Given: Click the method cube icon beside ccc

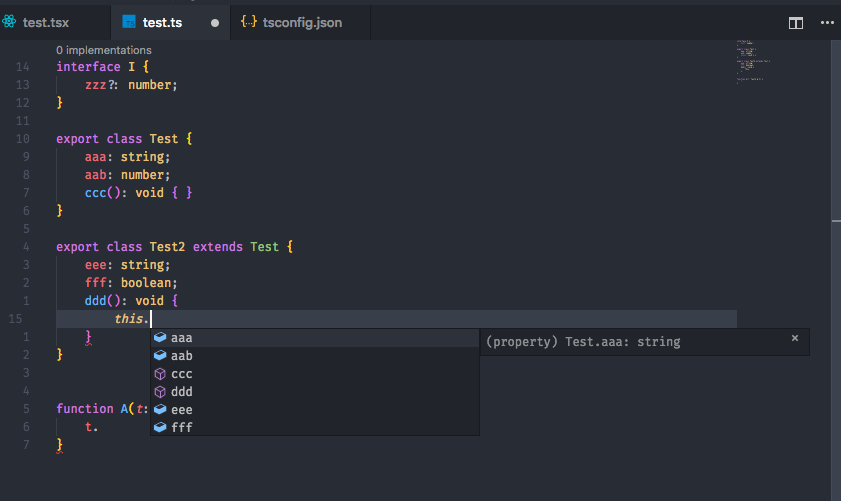Looking at the screenshot, I should [x=160, y=374].
